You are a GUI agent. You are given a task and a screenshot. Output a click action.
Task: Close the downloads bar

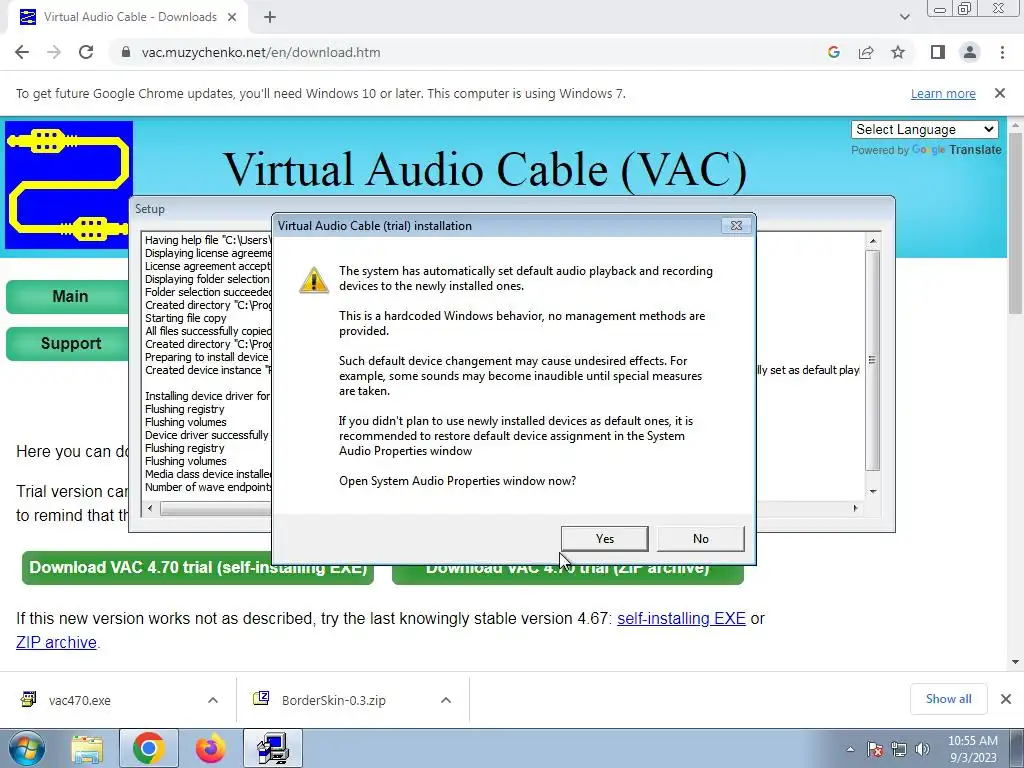(1006, 699)
